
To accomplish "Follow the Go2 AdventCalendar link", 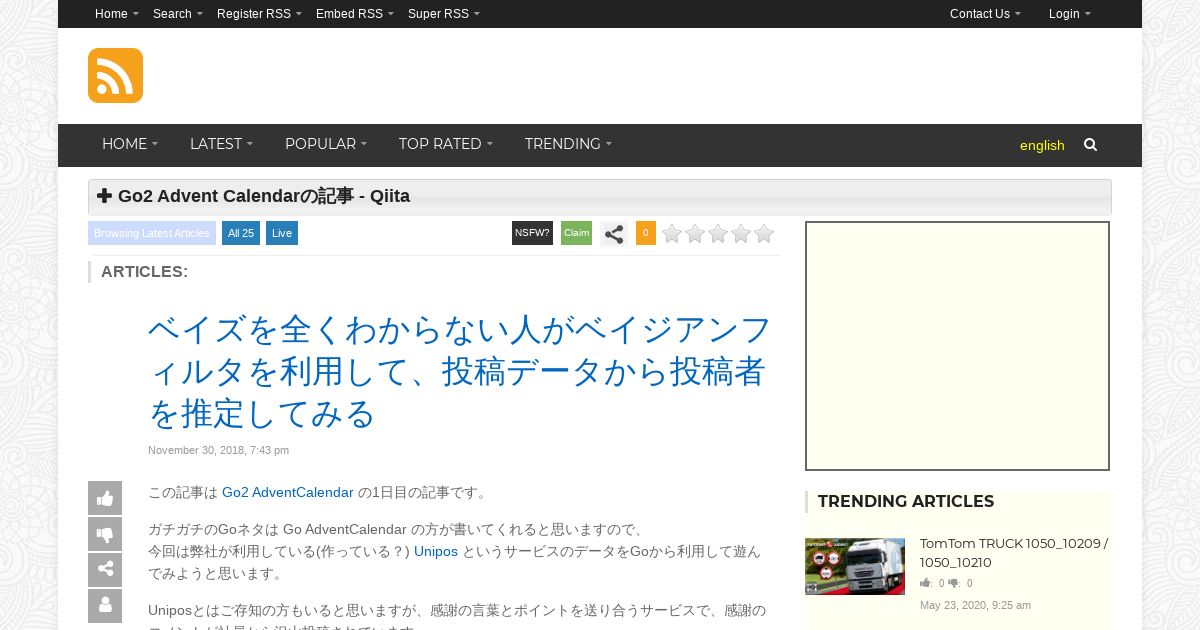I will pyautogui.click(x=288, y=492).
